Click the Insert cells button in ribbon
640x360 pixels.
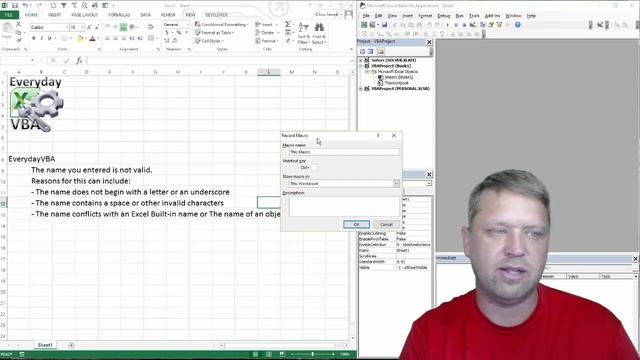[x=266, y=24]
